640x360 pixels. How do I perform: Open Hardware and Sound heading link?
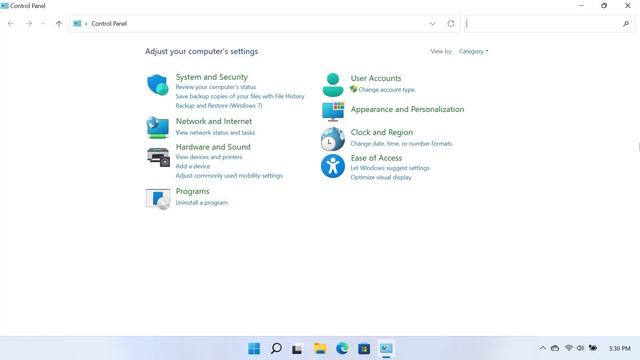point(213,147)
